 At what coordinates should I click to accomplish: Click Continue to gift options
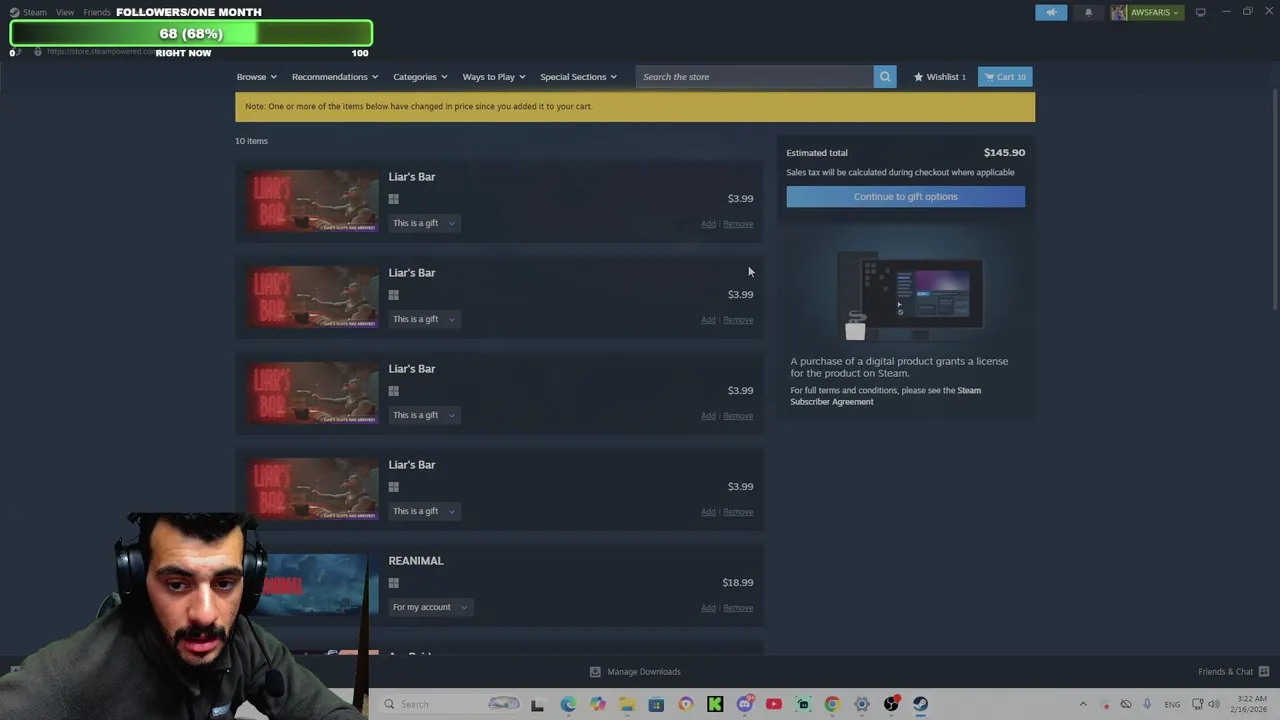(x=905, y=197)
